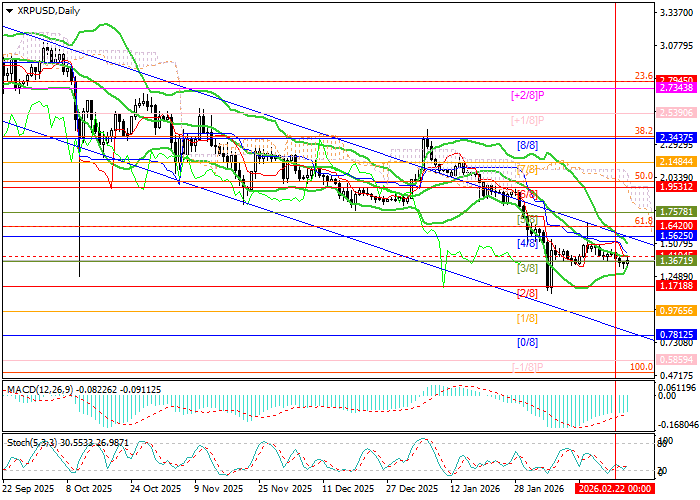Click the orange 0.97656 price tag
700x500 pixels.
tap(676, 311)
